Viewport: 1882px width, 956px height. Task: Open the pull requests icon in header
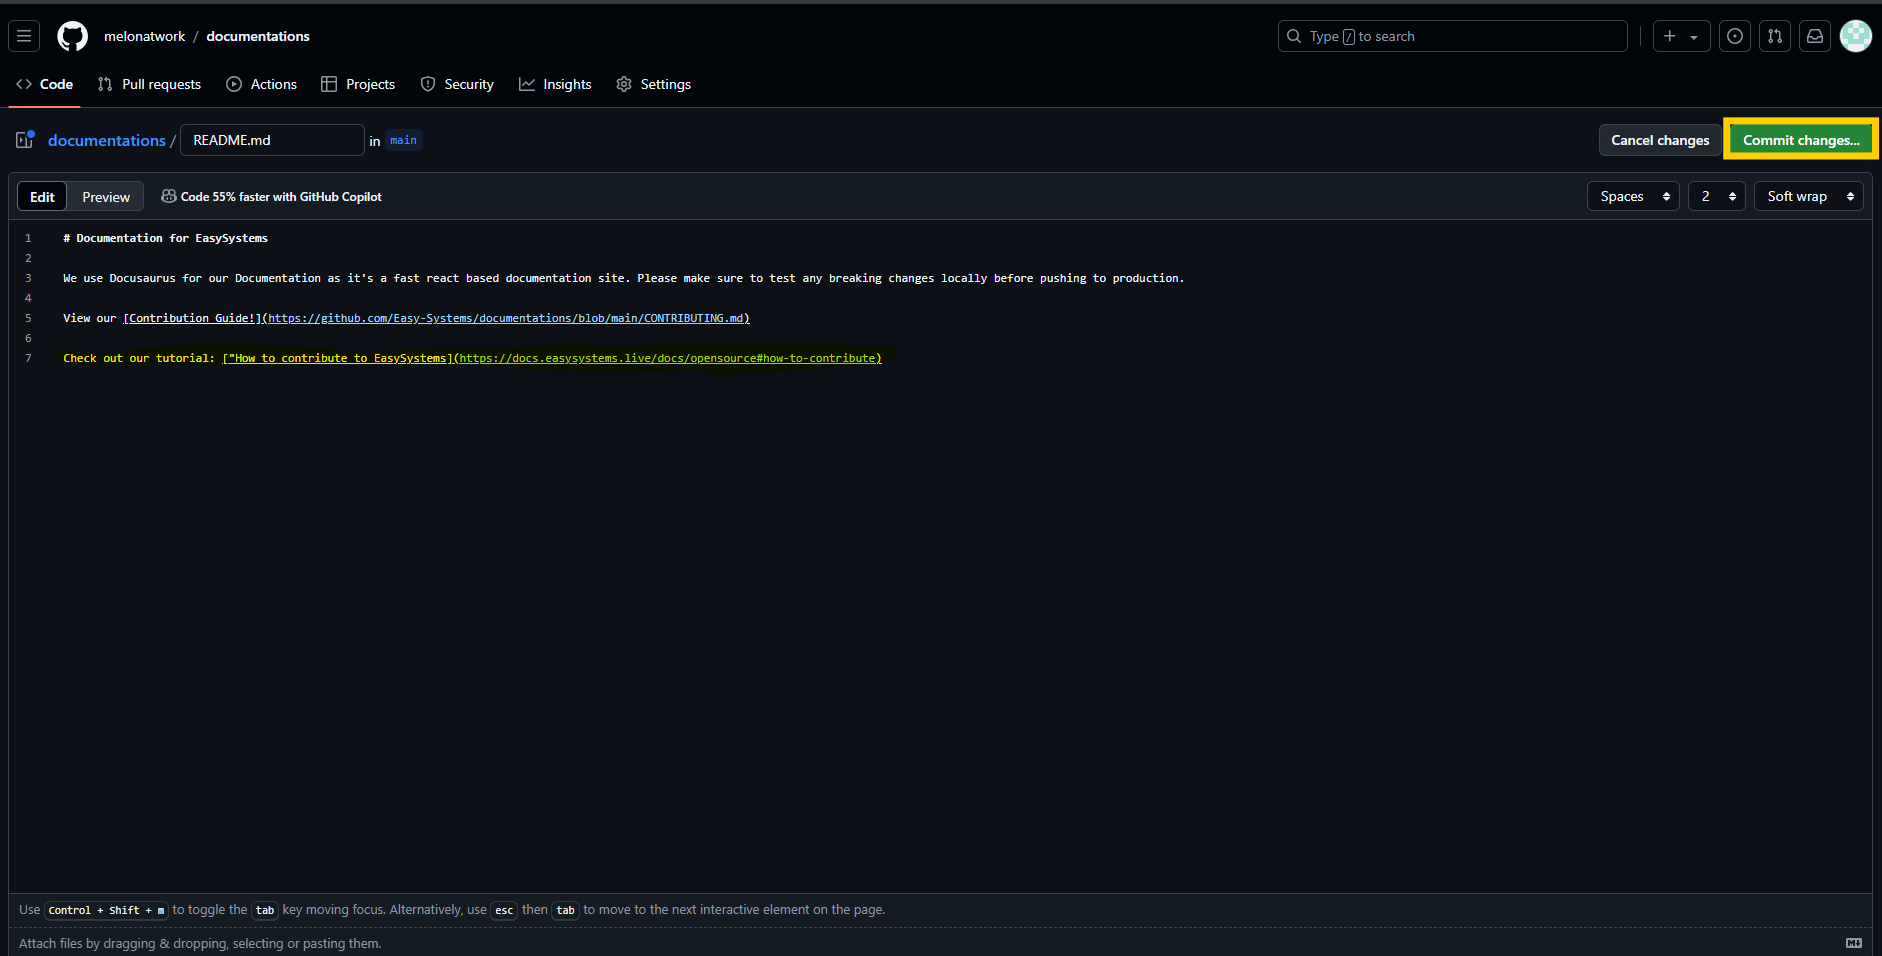pos(1775,36)
